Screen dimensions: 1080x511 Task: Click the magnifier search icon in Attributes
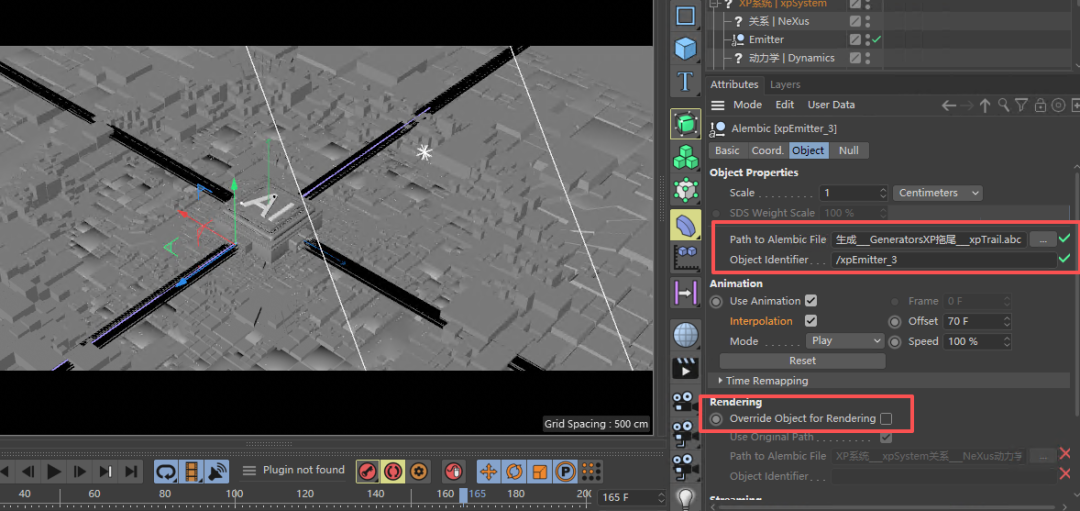tap(1004, 105)
